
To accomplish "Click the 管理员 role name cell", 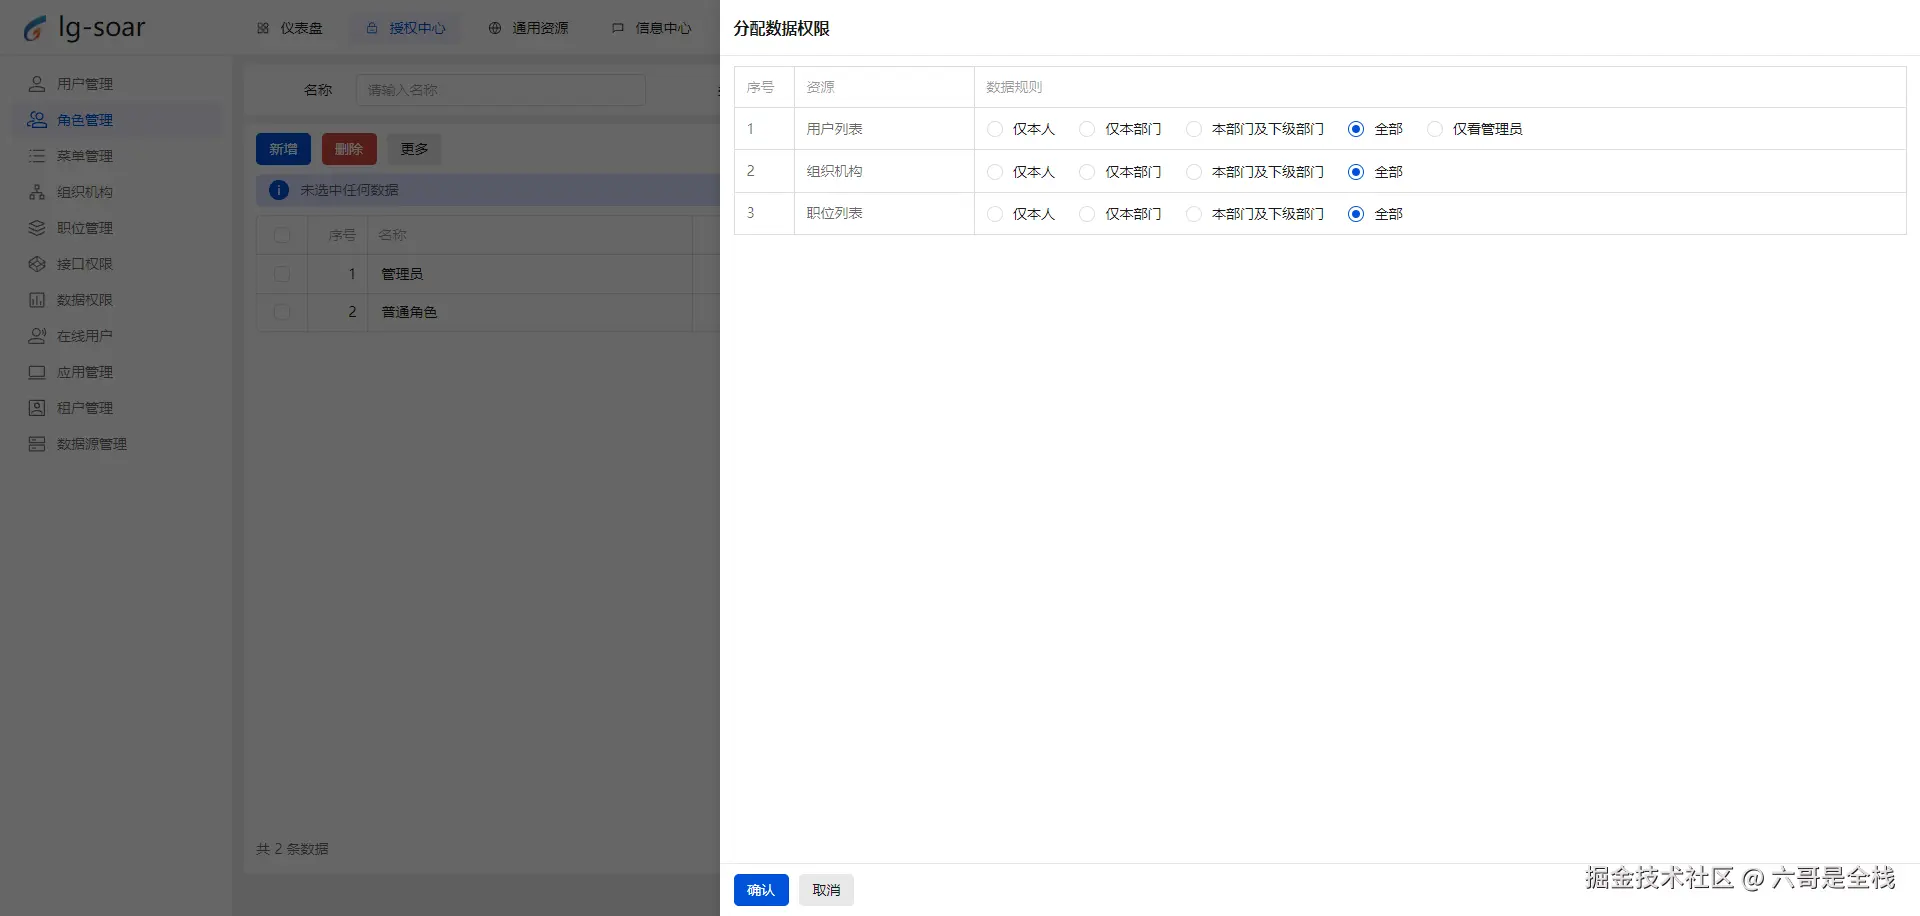I will point(530,274).
